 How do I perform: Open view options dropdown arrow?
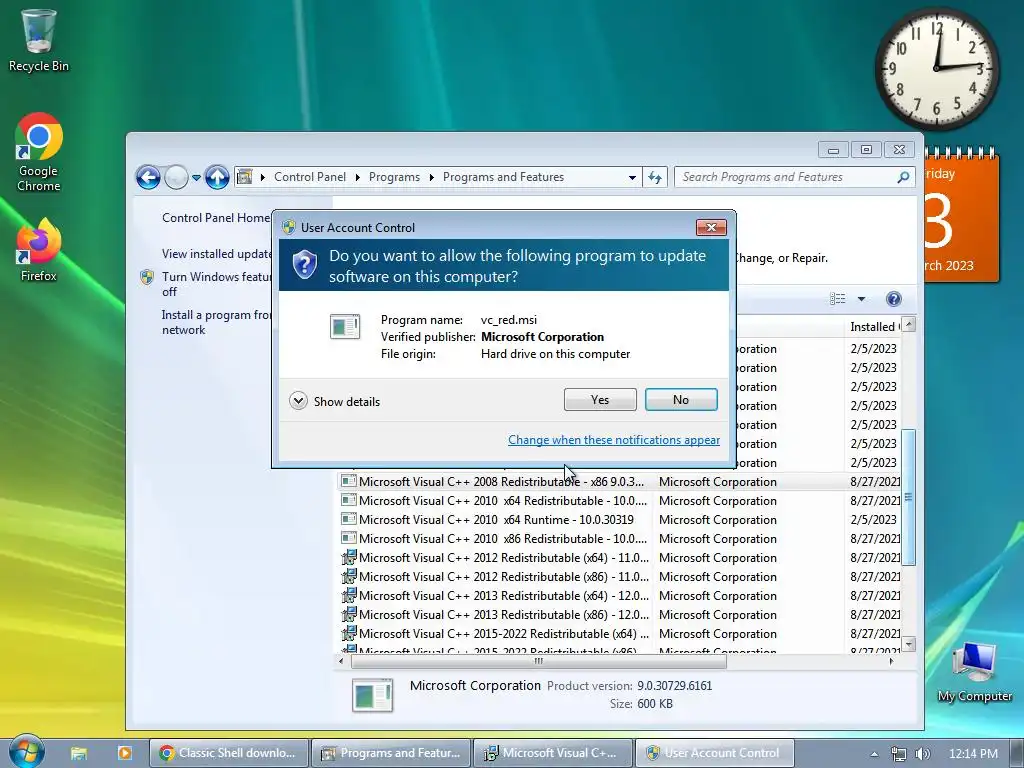tap(861, 299)
